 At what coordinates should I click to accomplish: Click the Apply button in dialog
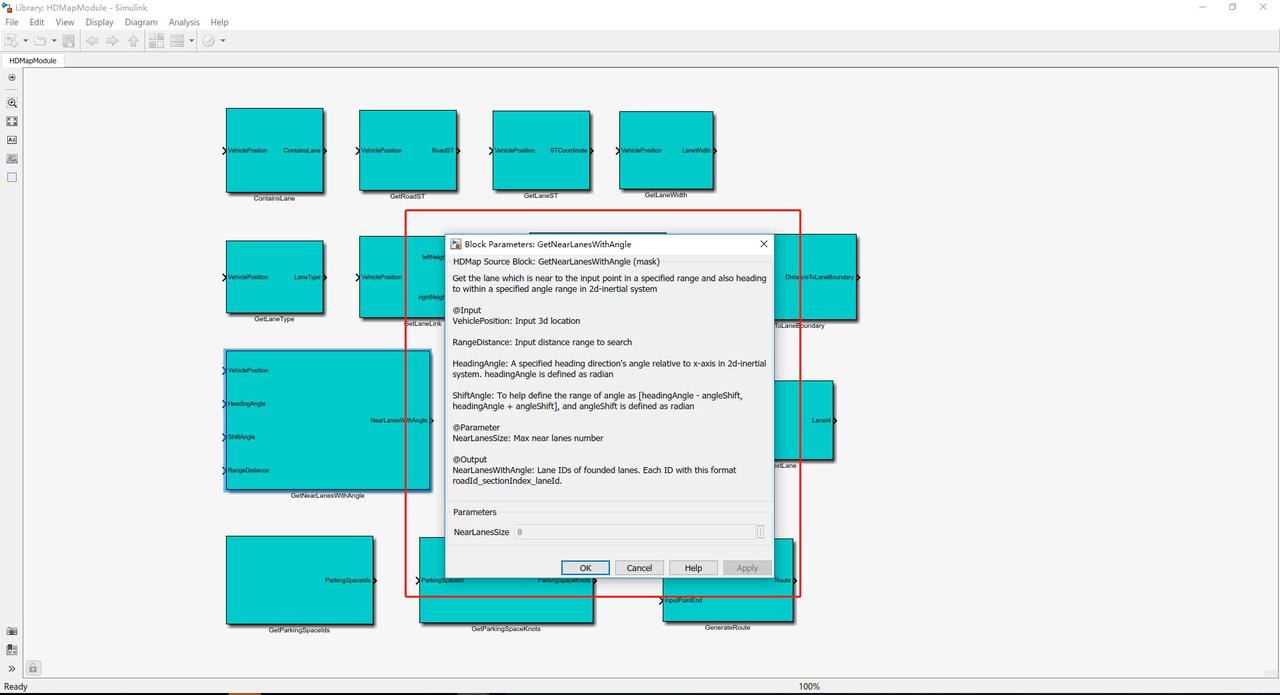point(747,567)
